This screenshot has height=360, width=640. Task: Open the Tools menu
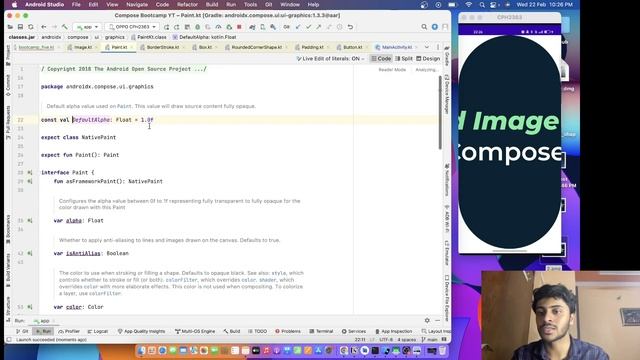[x=250, y=4]
